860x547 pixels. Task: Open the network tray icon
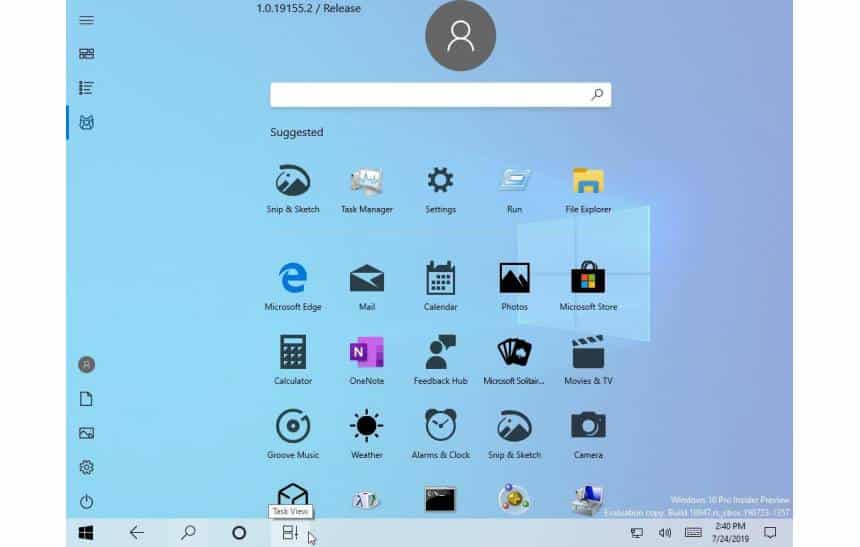coord(636,533)
